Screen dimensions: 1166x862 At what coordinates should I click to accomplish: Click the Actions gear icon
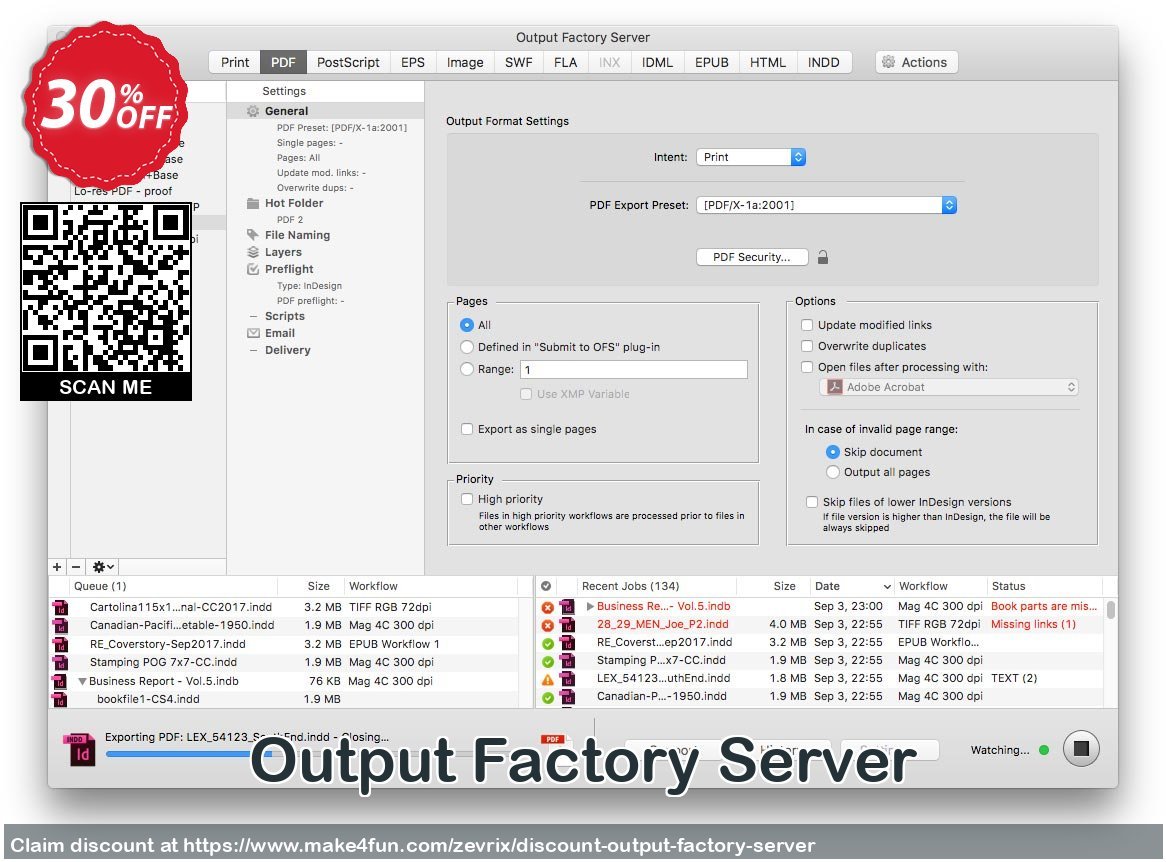(889, 62)
